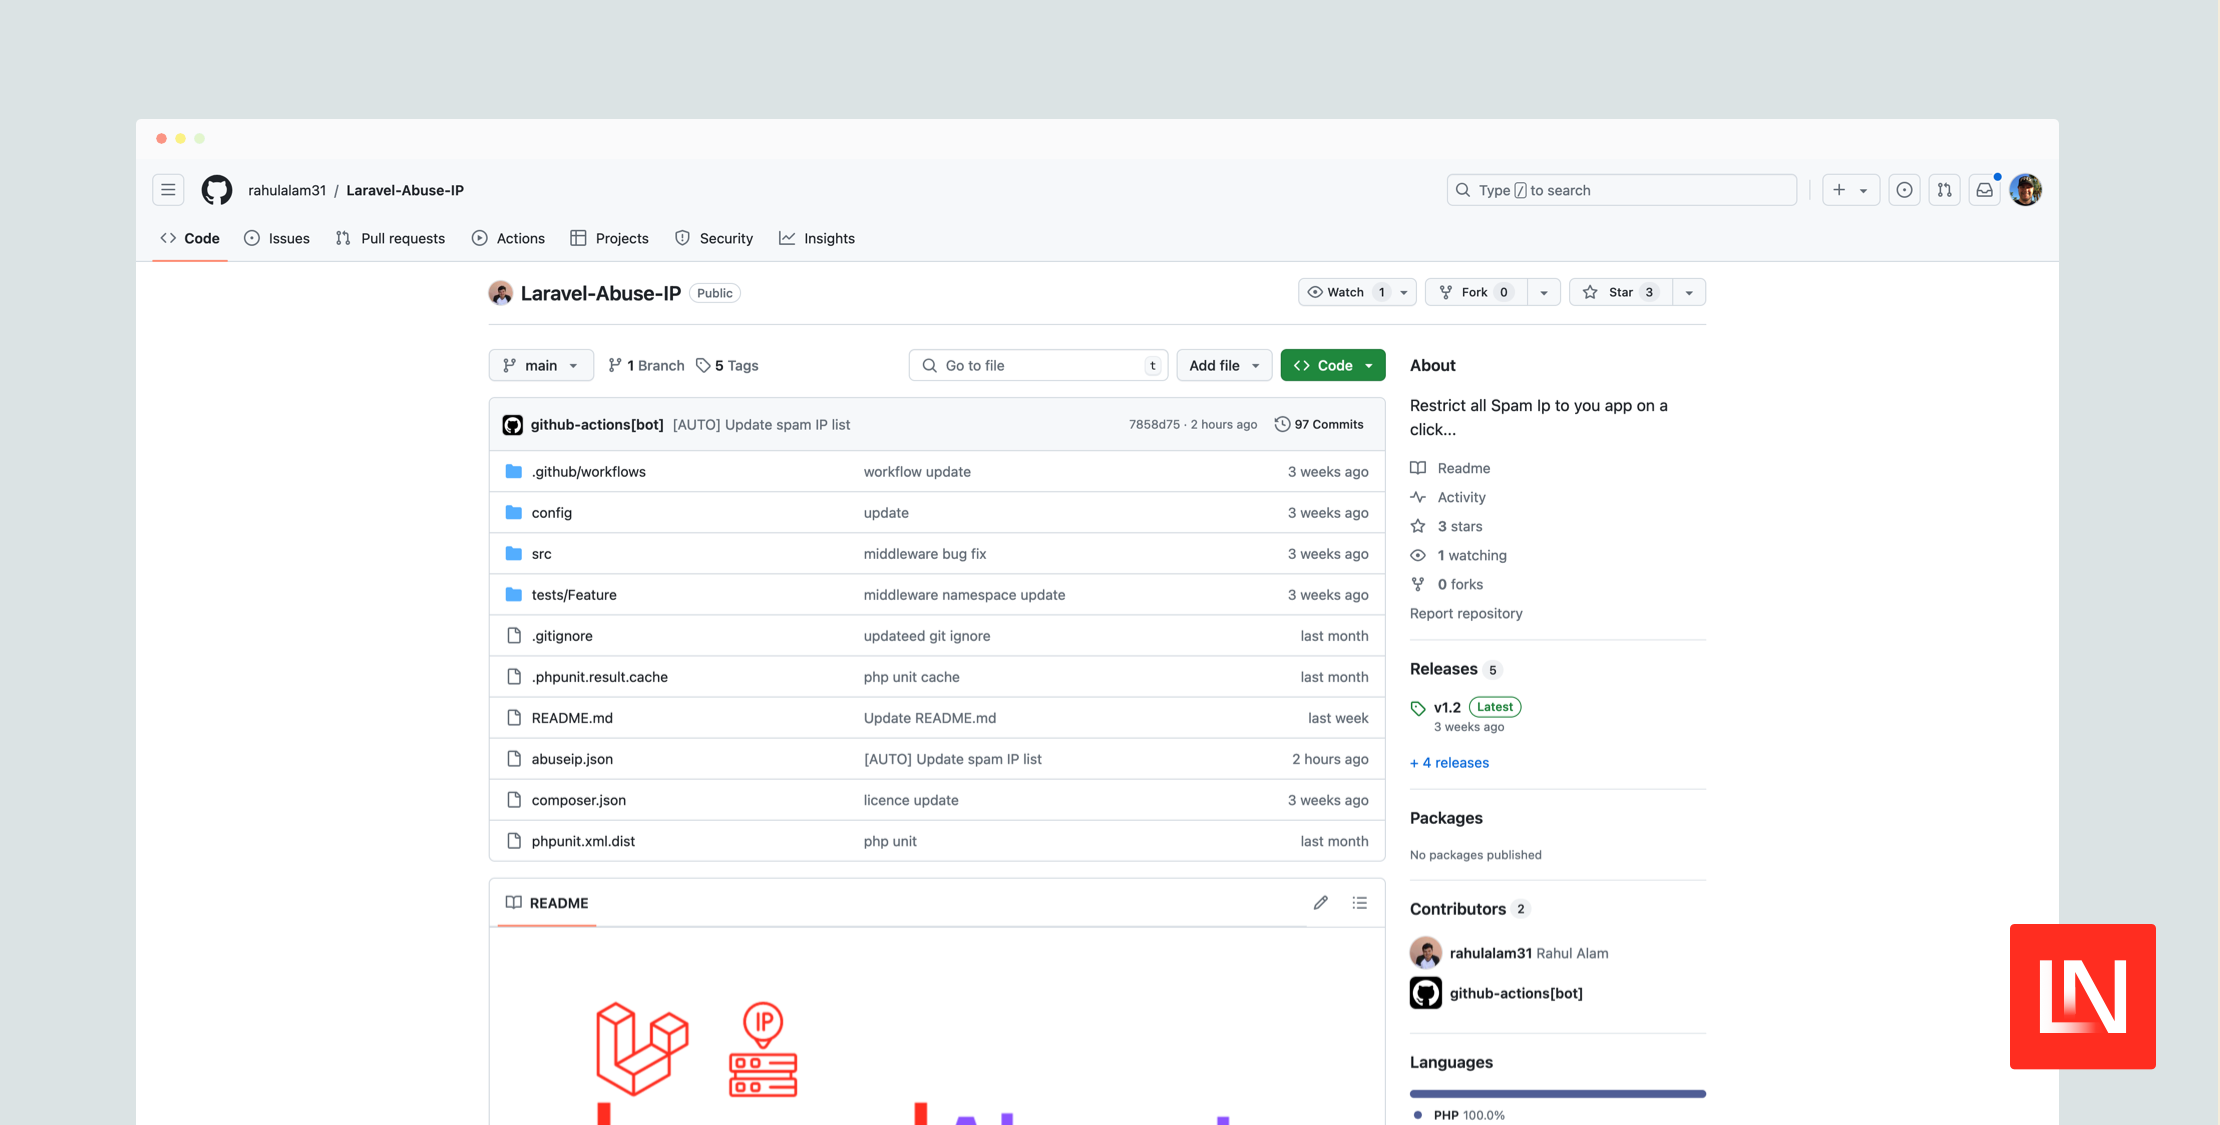Click the github-actions[bot] contributor avatar
Image resolution: width=2220 pixels, height=1125 pixels.
point(1426,993)
